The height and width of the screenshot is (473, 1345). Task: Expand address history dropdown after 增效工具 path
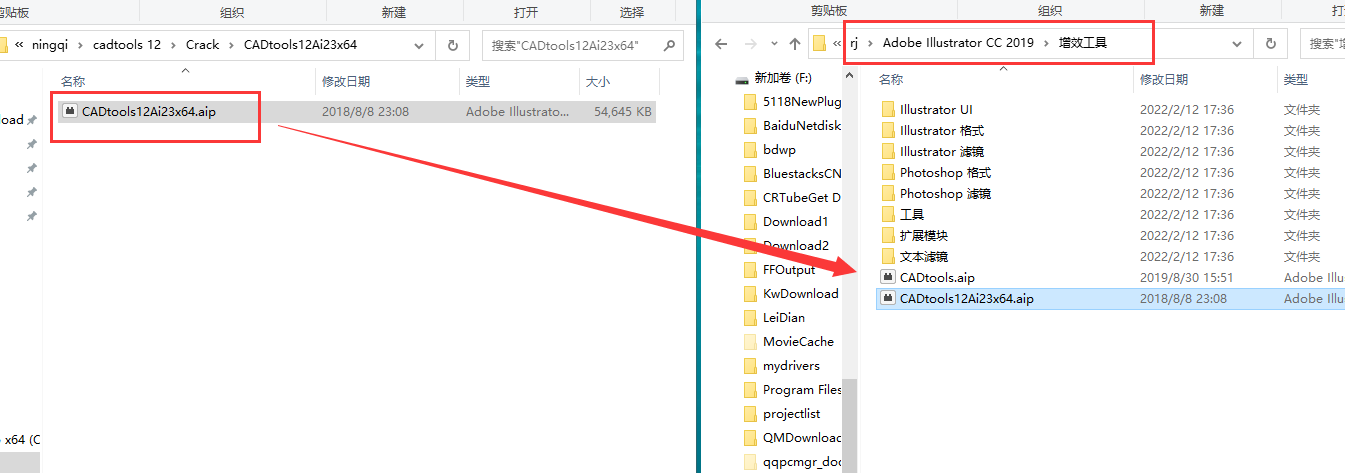[1238, 44]
